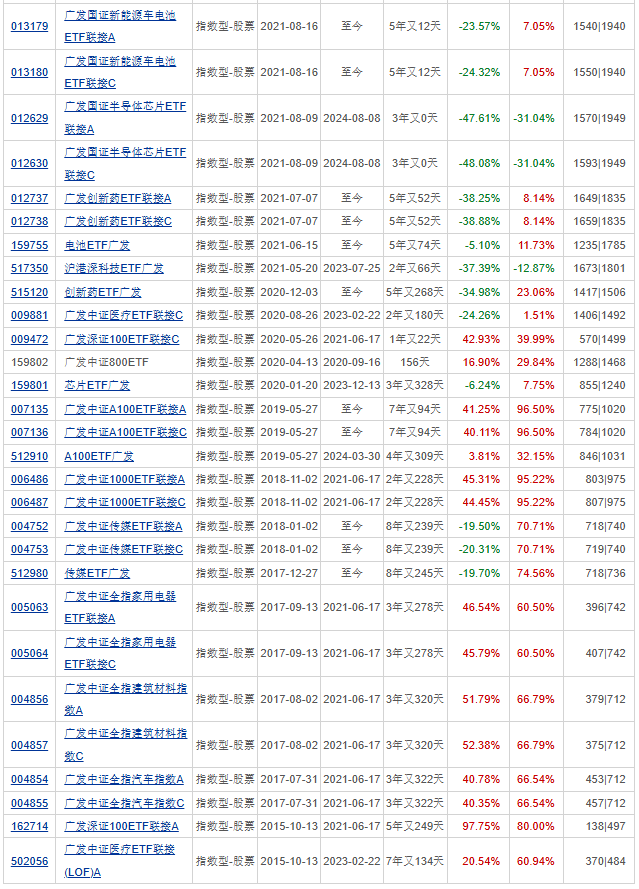
Task: Click fund code 007136
Action: (x=29, y=433)
